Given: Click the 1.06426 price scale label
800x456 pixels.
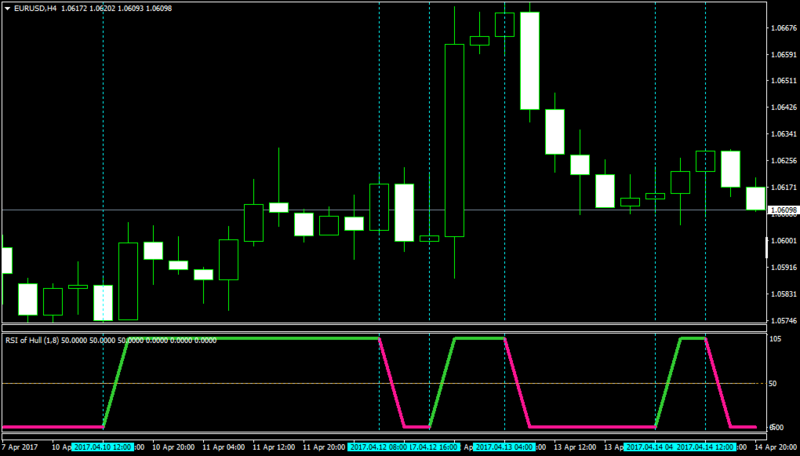Looking at the screenshot, I should [x=785, y=107].
